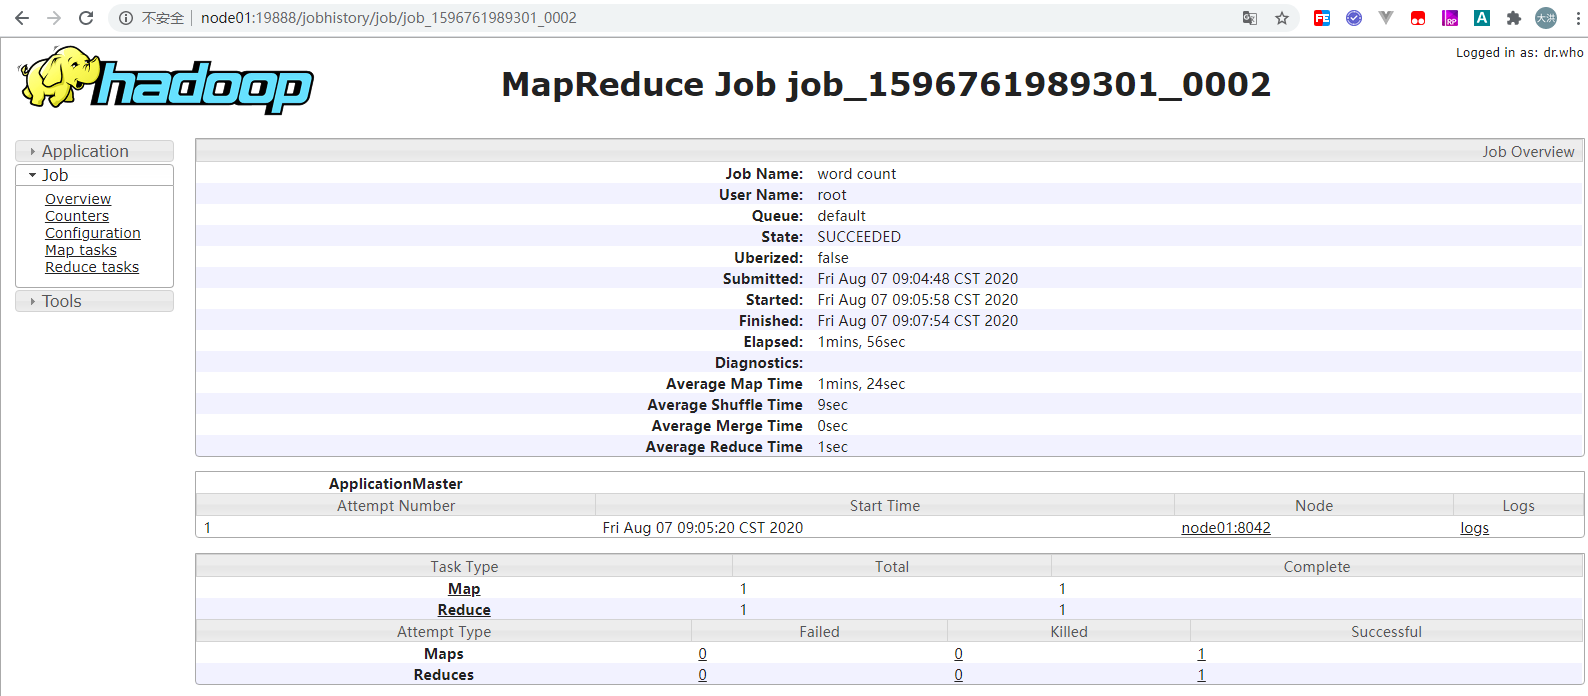
Task: Open the node01:8042 node link
Action: click(1226, 528)
